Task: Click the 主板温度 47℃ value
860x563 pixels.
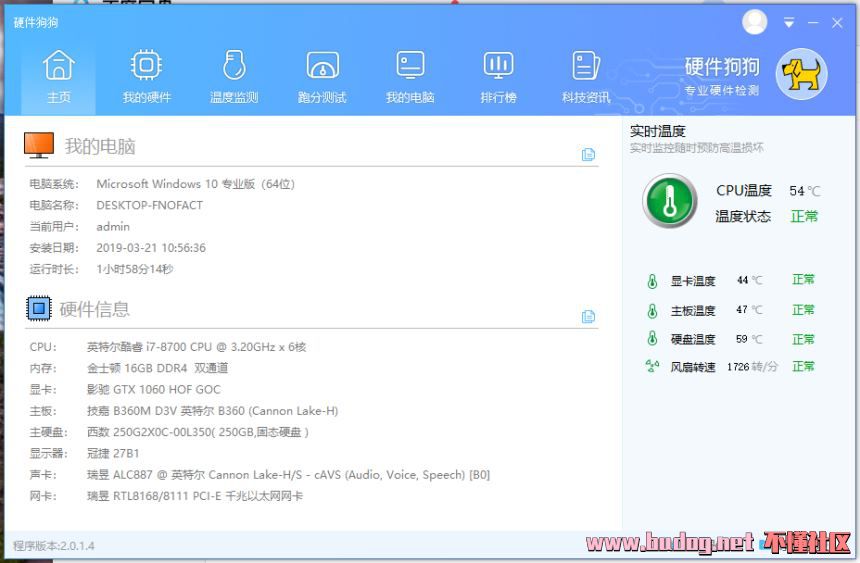Action: 749,310
